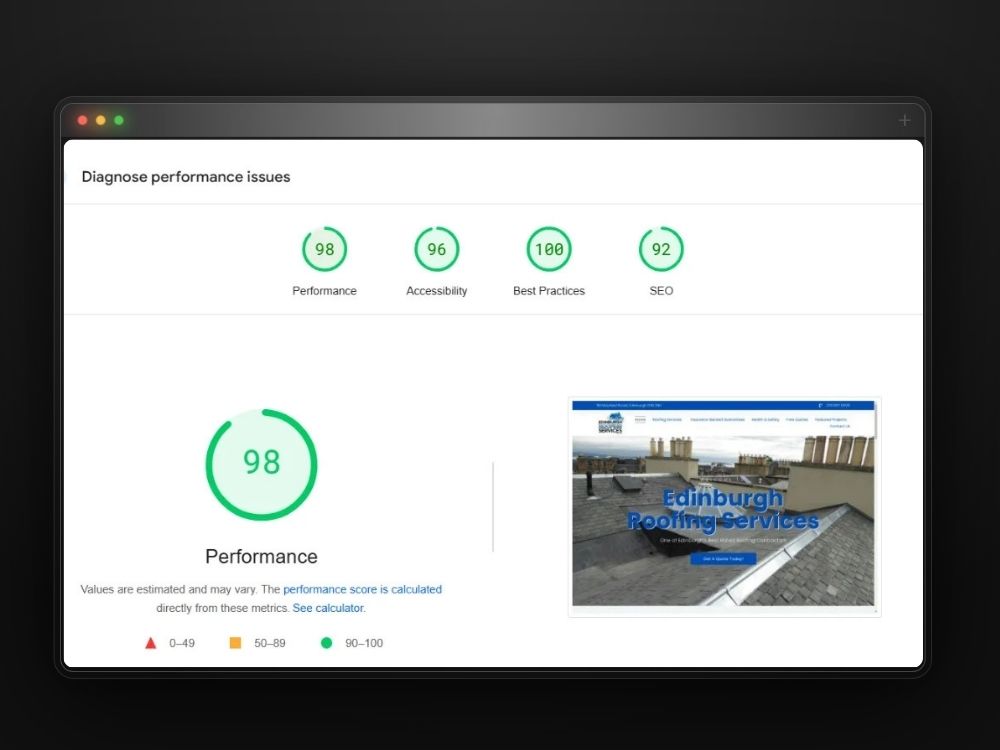Click the green circle 90–100 legend icon
Image resolution: width=1000 pixels, height=750 pixels.
pyautogui.click(x=327, y=643)
